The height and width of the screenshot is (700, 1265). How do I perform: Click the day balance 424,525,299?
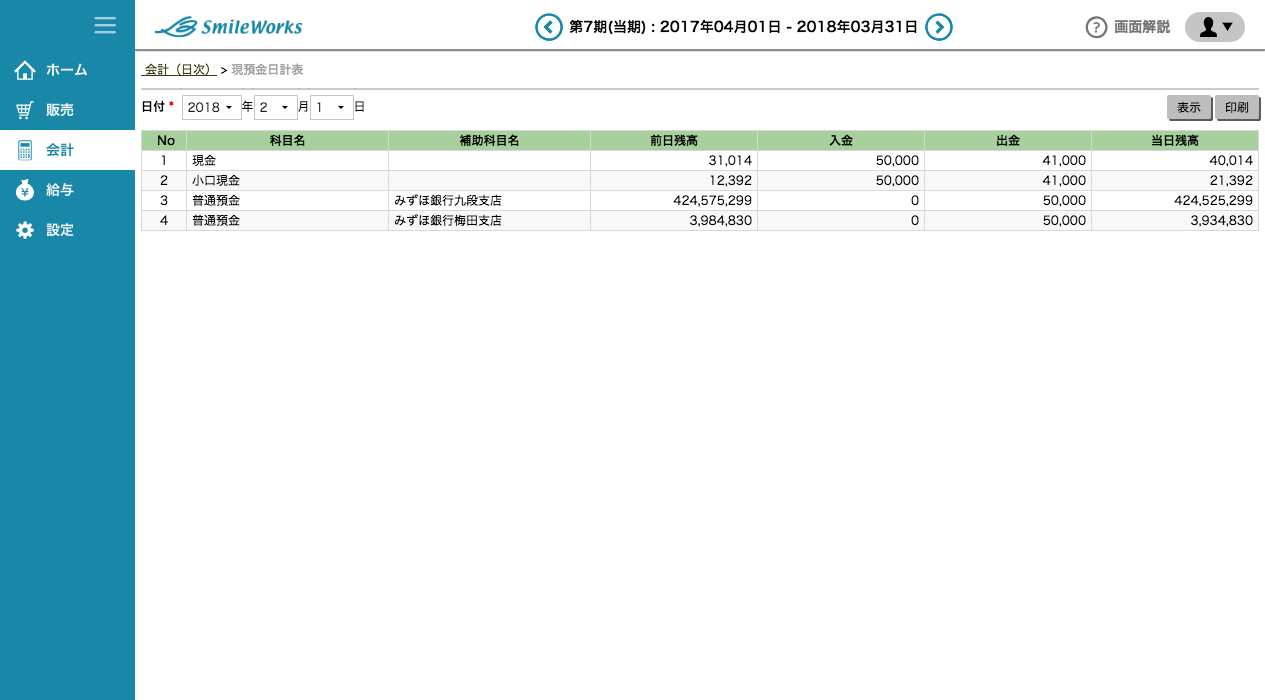1175,201
